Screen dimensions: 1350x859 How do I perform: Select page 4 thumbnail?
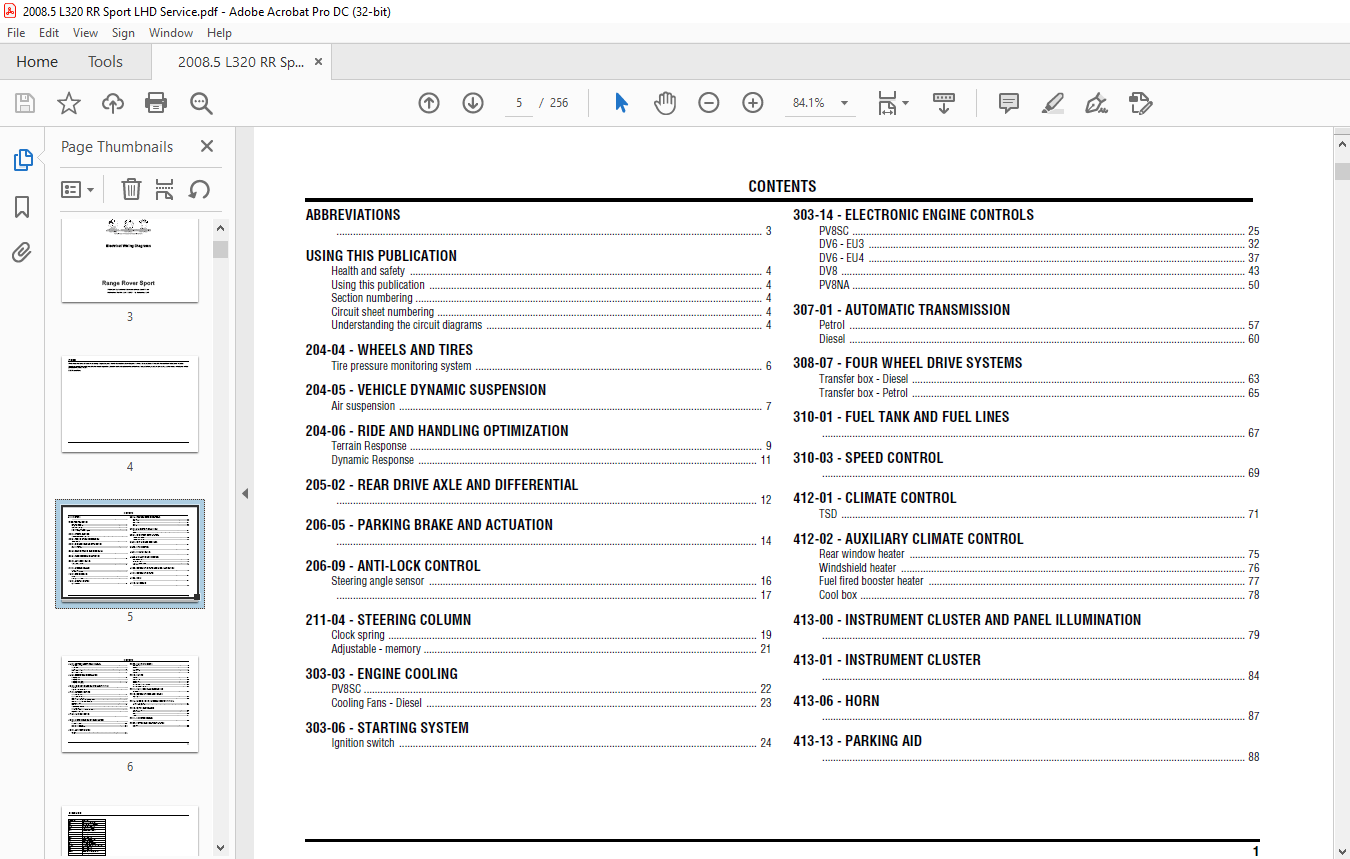click(130, 404)
